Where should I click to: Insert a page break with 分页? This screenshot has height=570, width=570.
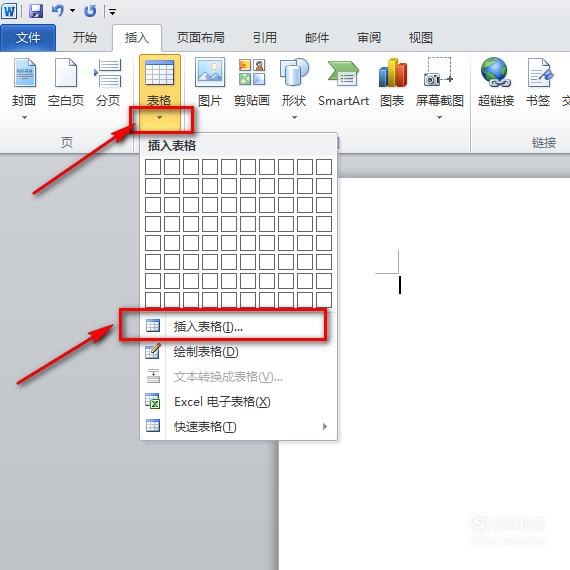tap(108, 83)
